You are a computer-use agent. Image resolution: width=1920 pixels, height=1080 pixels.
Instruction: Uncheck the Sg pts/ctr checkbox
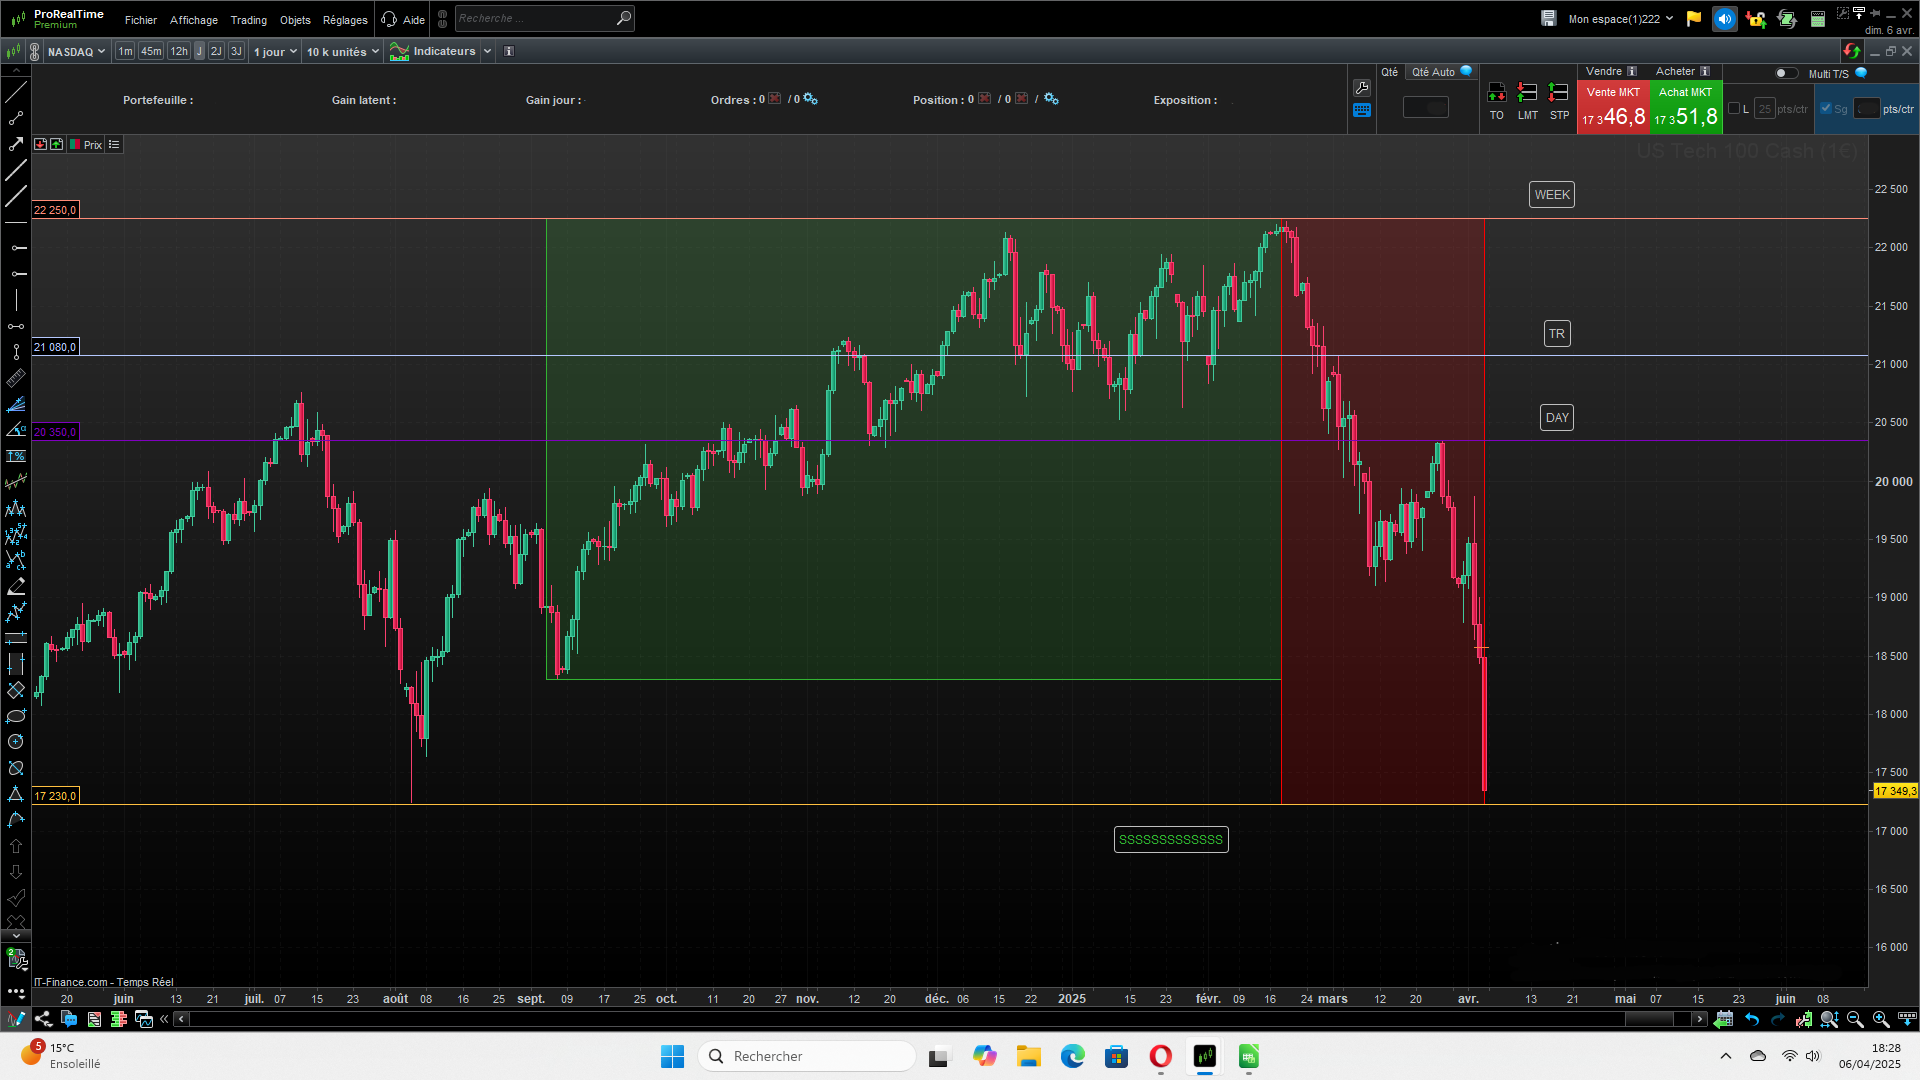tap(1826, 109)
